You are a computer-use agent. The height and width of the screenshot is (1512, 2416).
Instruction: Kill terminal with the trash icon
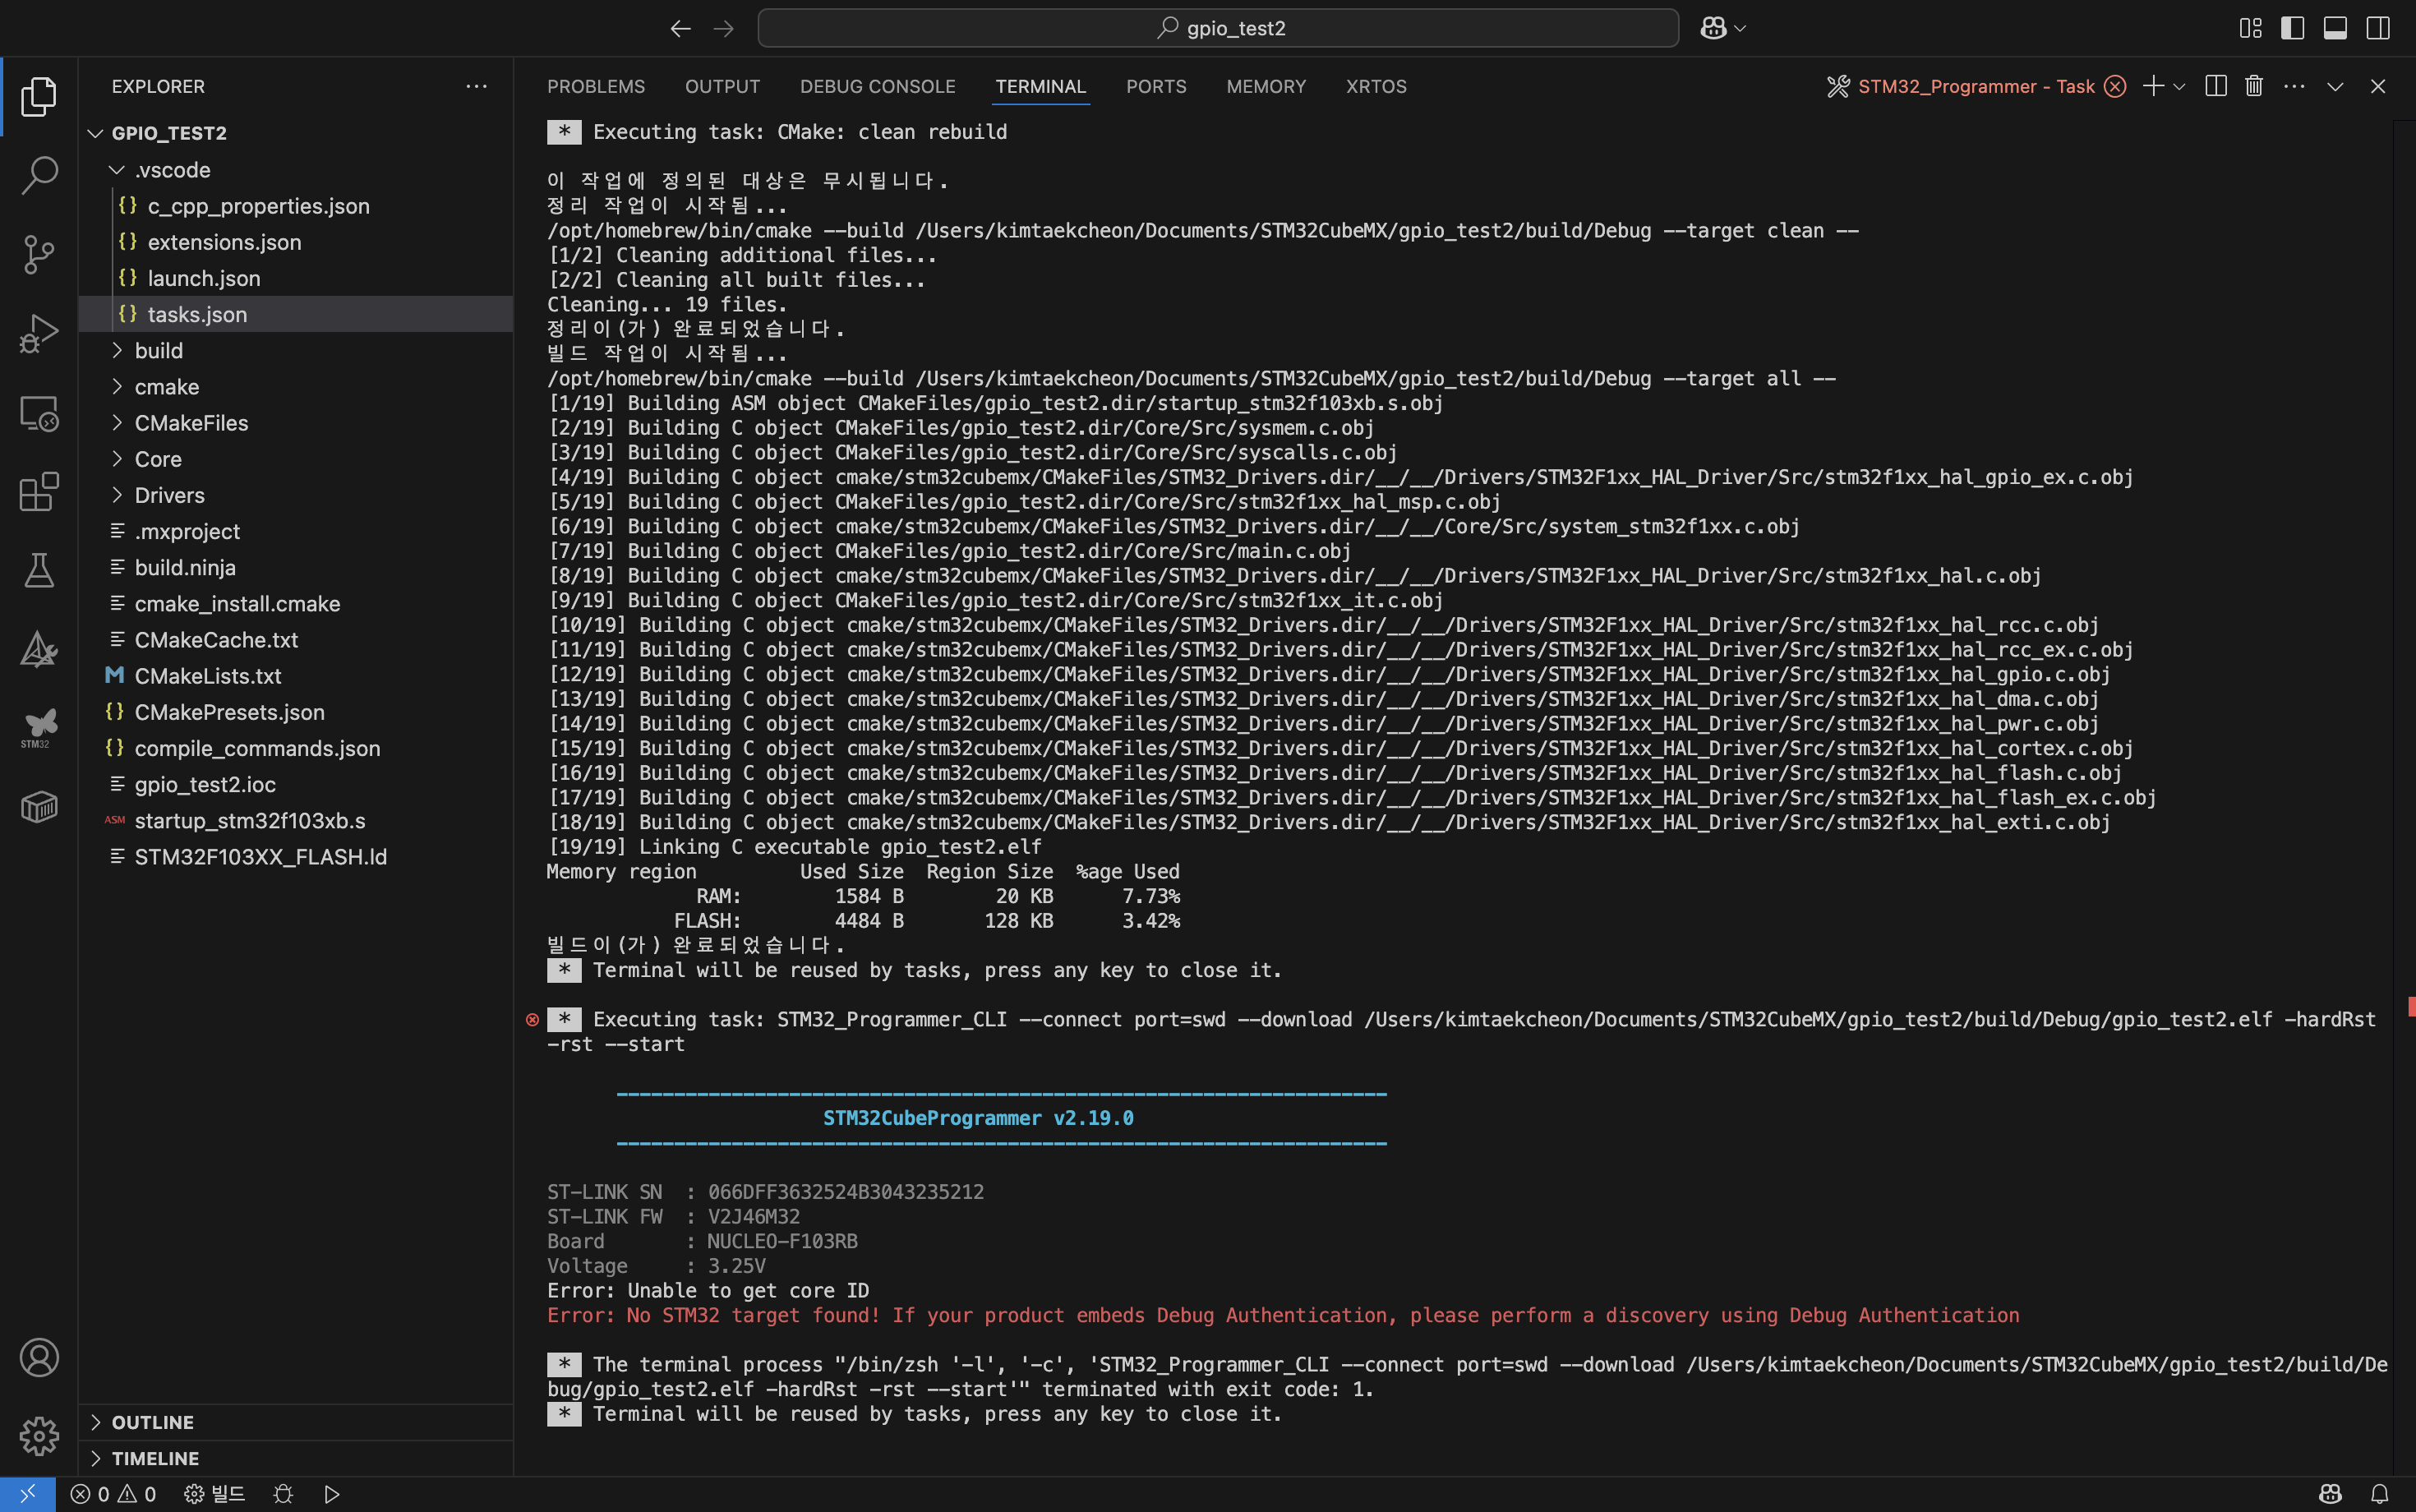coord(2253,86)
